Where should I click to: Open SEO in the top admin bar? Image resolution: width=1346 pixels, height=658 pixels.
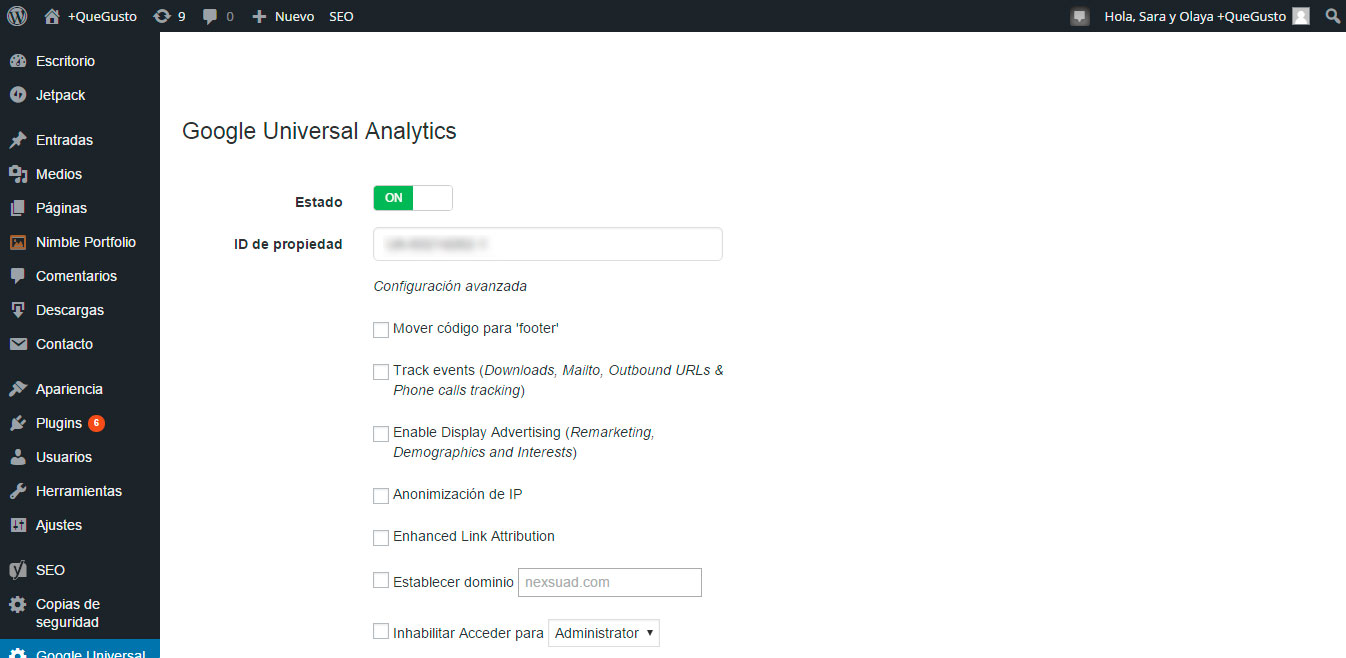click(x=341, y=16)
